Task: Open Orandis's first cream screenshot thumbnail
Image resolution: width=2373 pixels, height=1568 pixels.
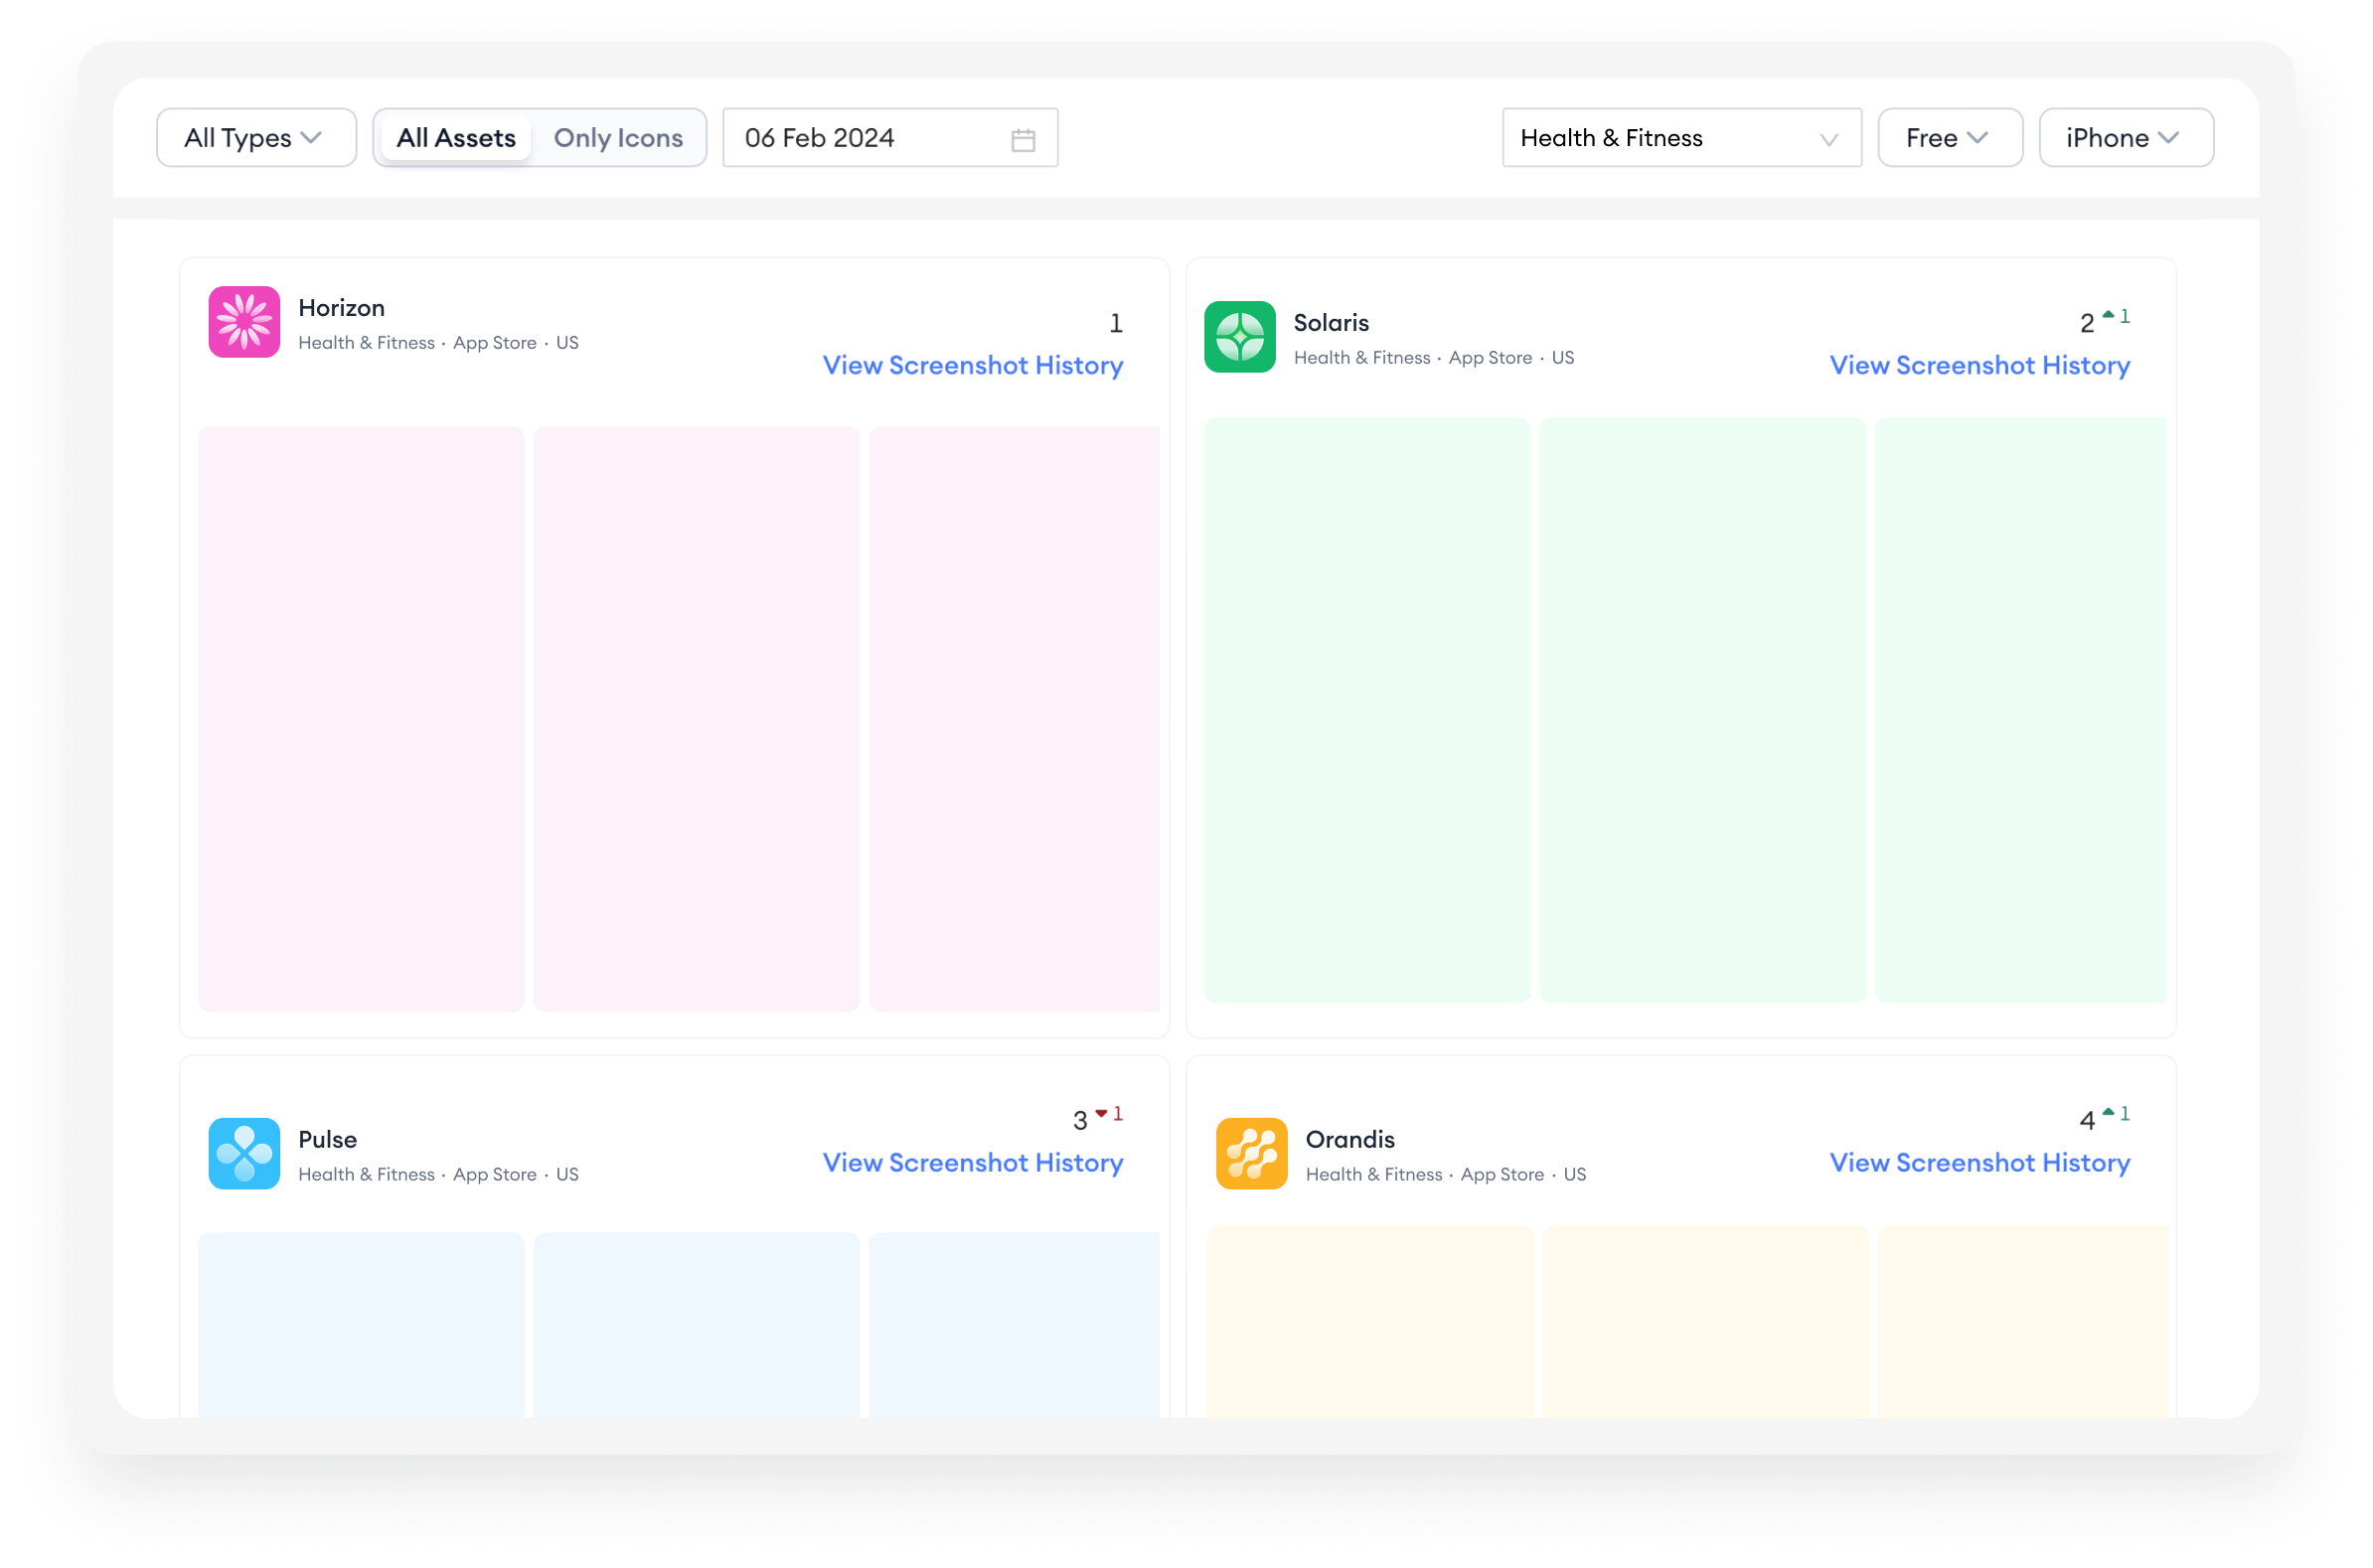Action: [x=1370, y=1321]
